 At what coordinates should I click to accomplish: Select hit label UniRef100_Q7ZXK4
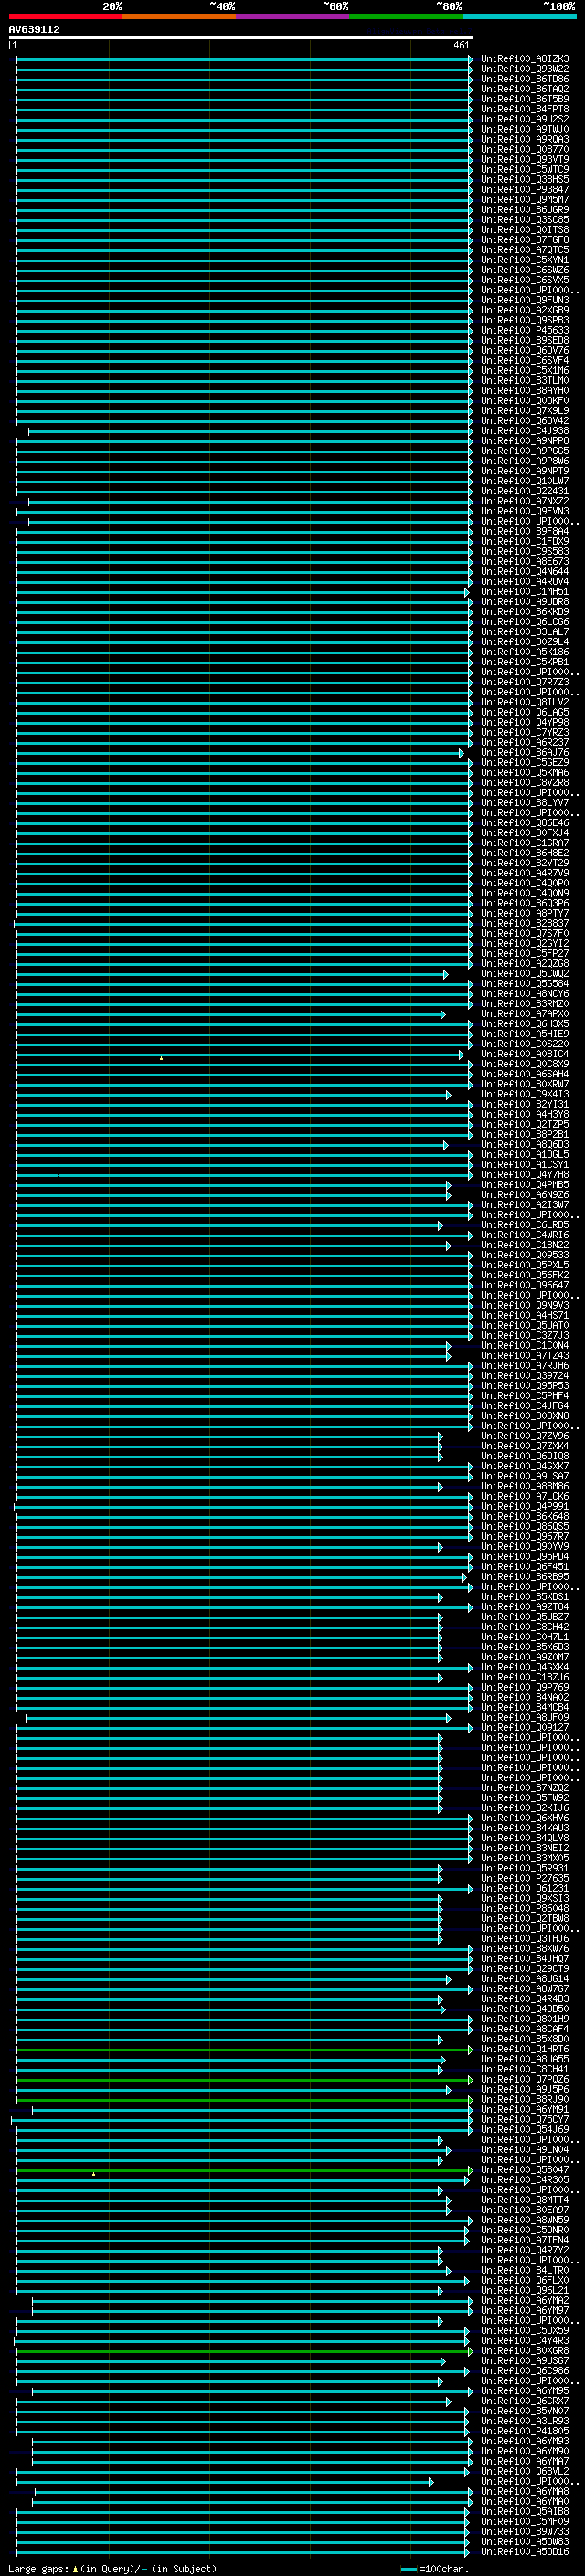pos(525,1446)
